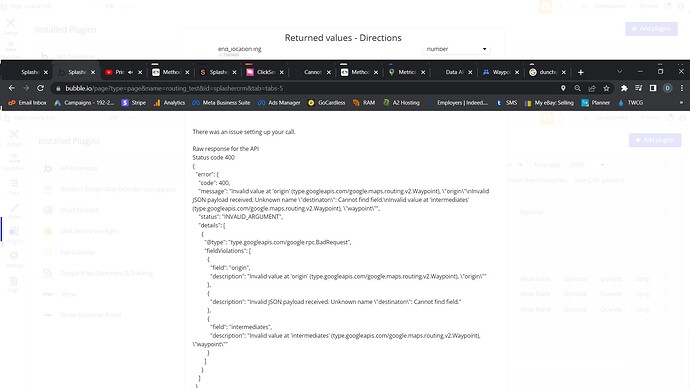Close the Cannot tab
This screenshot has height=388, width=690.
coord(329,72)
